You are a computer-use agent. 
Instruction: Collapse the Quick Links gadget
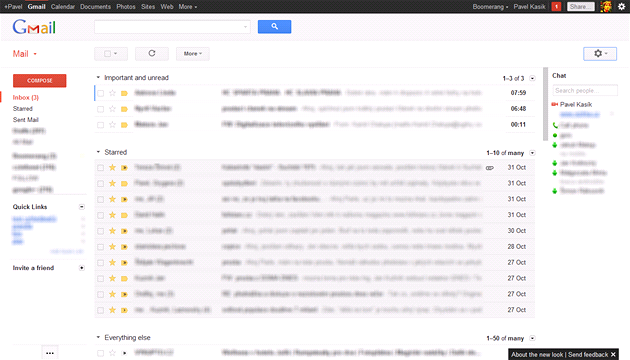(x=82, y=207)
